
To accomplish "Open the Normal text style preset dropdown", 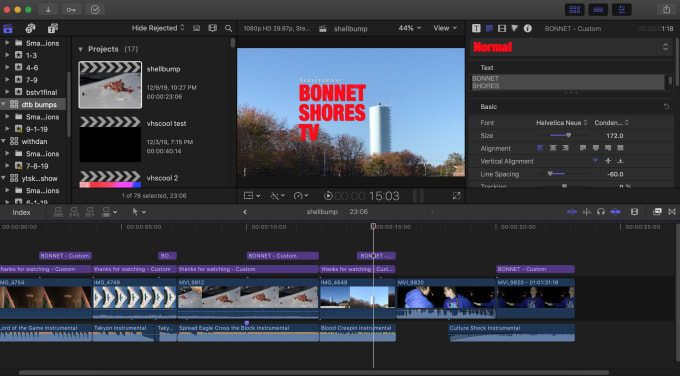I will 572,47.
